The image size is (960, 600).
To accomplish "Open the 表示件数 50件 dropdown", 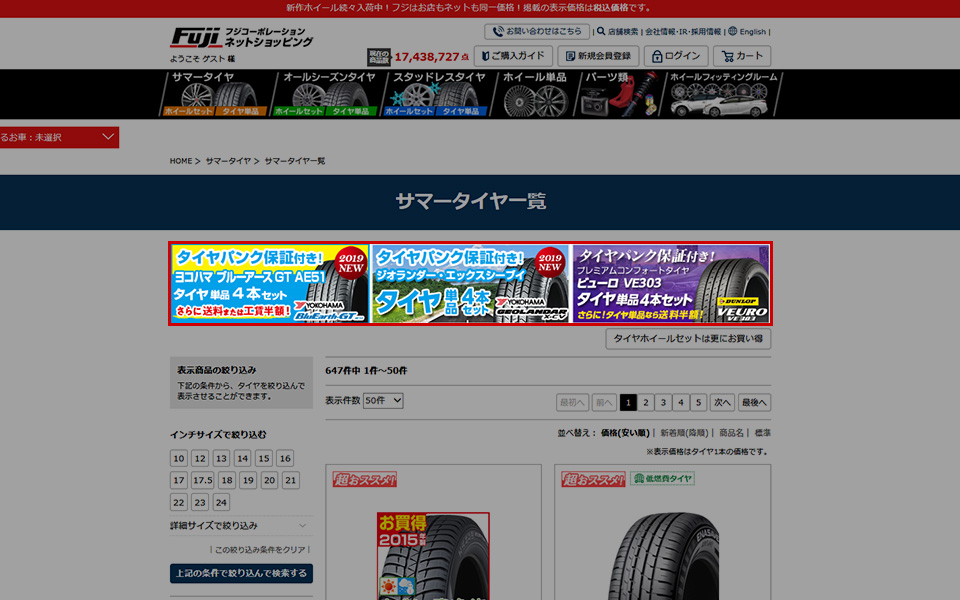I will click(x=383, y=400).
